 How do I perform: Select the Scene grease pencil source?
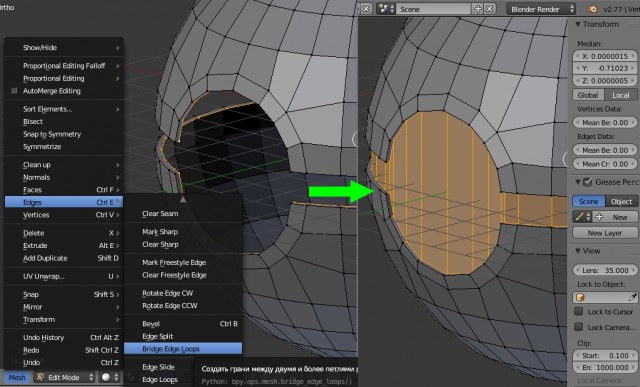[x=589, y=201]
